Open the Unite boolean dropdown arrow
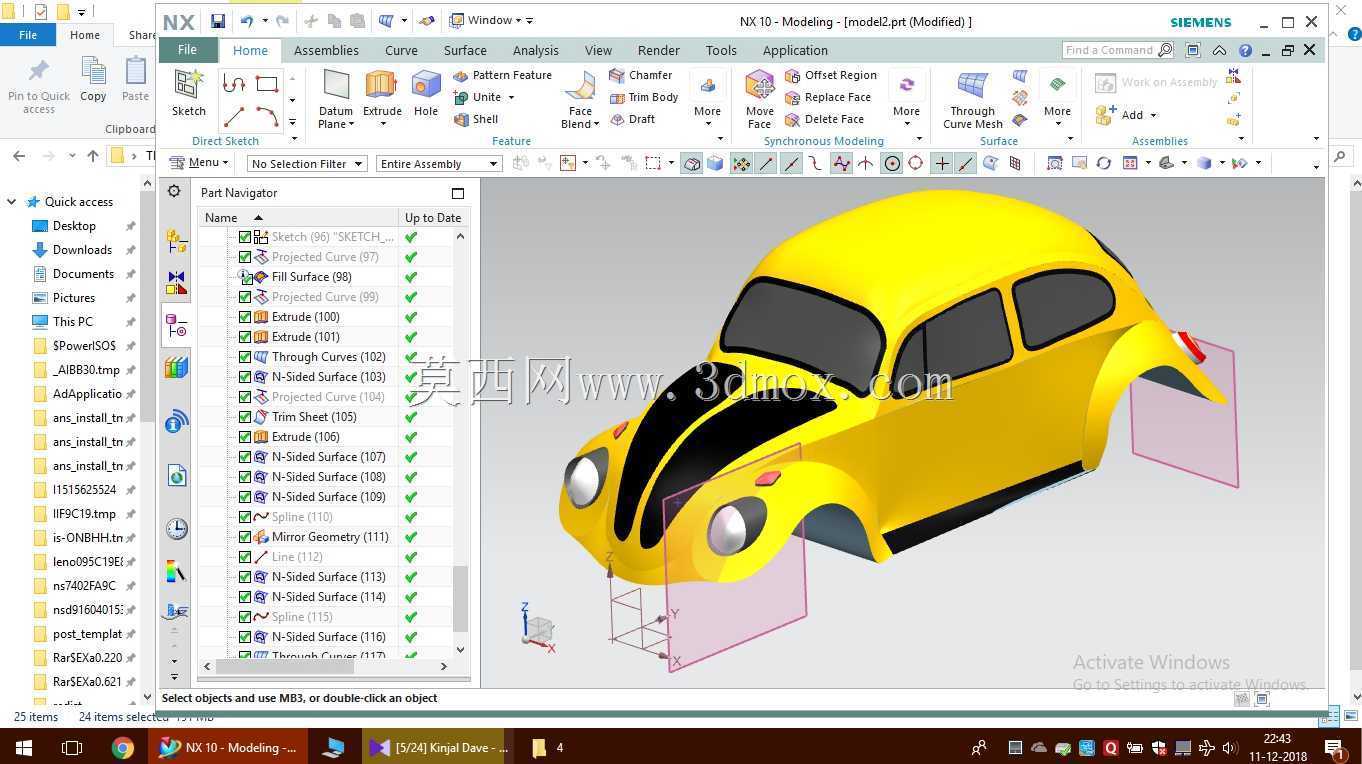Screen dimensions: 1362x764 pos(511,98)
